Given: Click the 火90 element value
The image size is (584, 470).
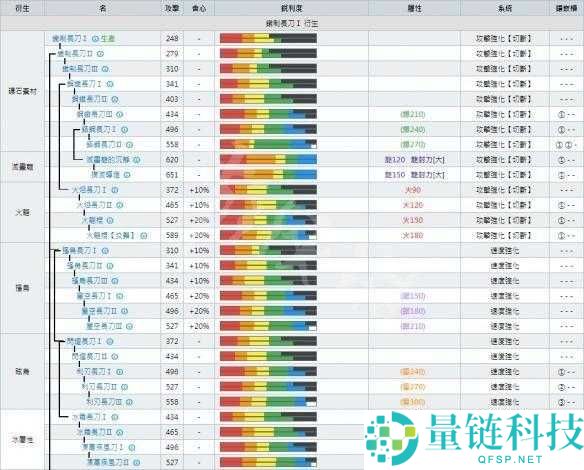Looking at the screenshot, I should pyautogui.click(x=413, y=190).
